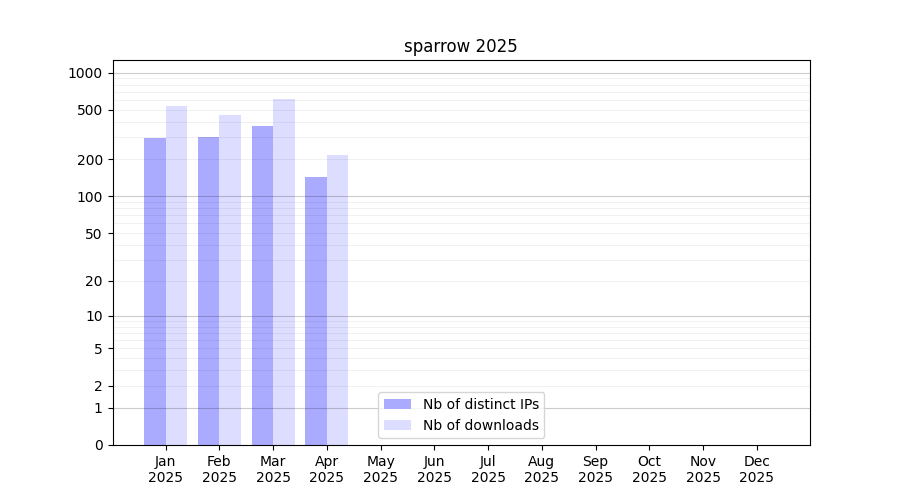This screenshot has width=900, height=500.
Task: Select the February distinct IPs bar
Action: (x=208, y=291)
